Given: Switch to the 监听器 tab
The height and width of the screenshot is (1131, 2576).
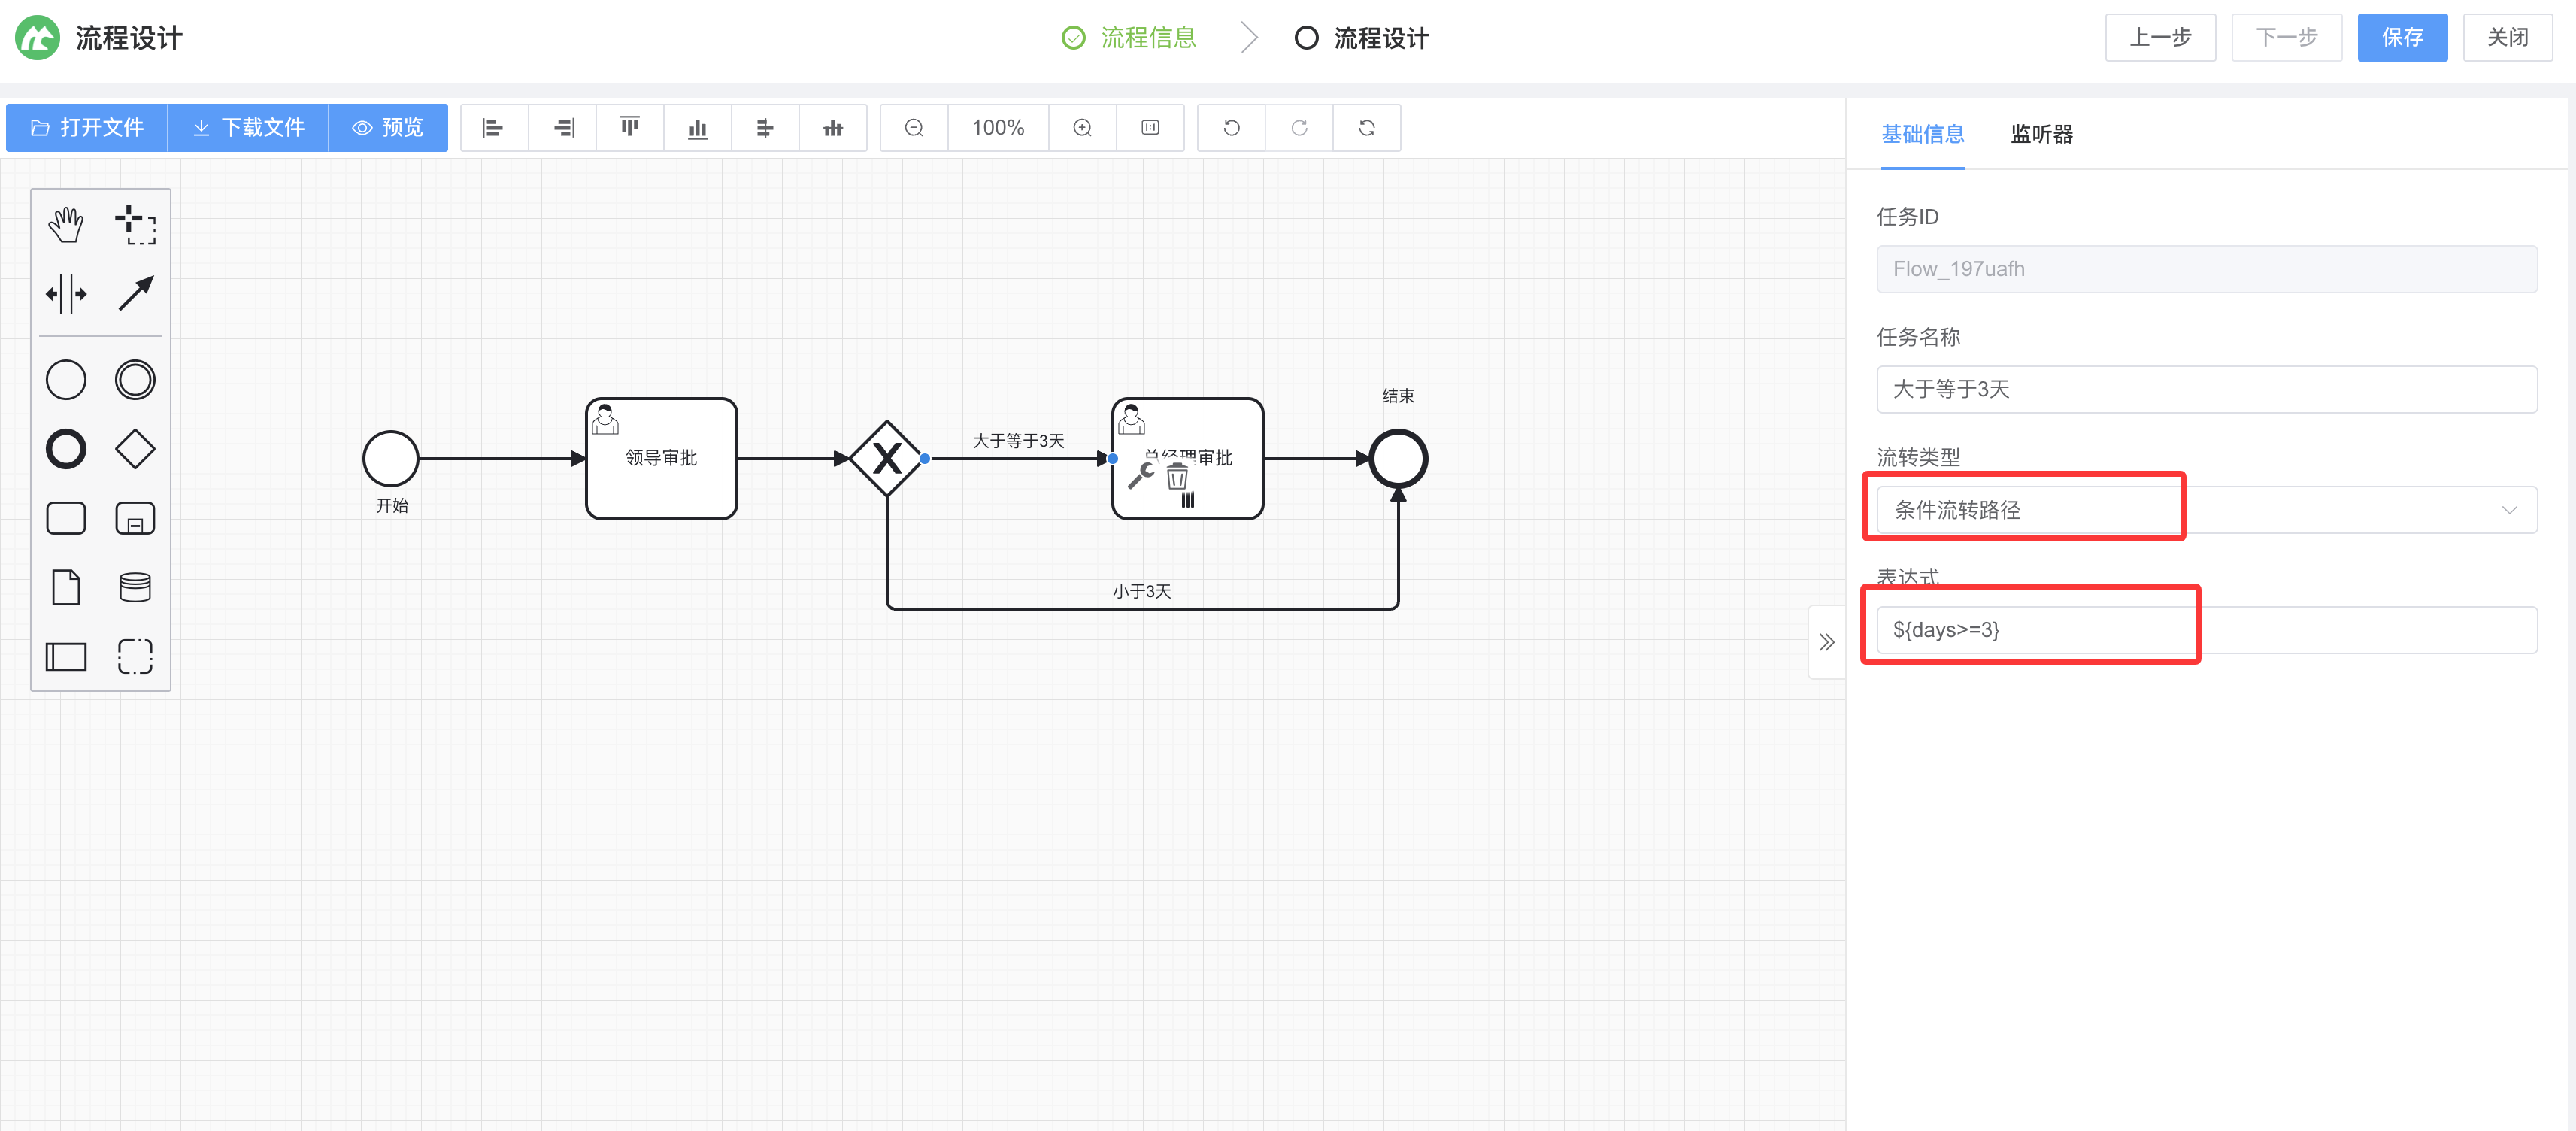Looking at the screenshot, I should pos(2041,134).
